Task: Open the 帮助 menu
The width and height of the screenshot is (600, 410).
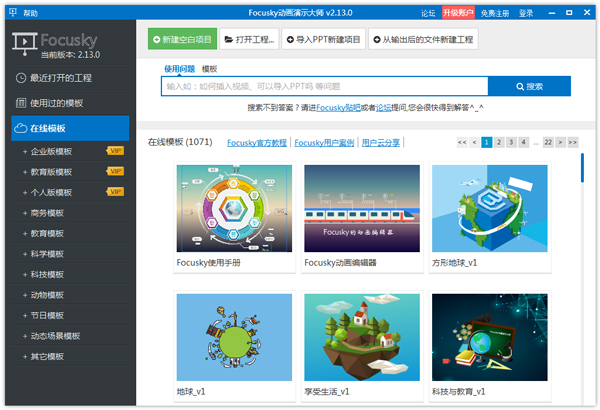Action: (31, 13)
